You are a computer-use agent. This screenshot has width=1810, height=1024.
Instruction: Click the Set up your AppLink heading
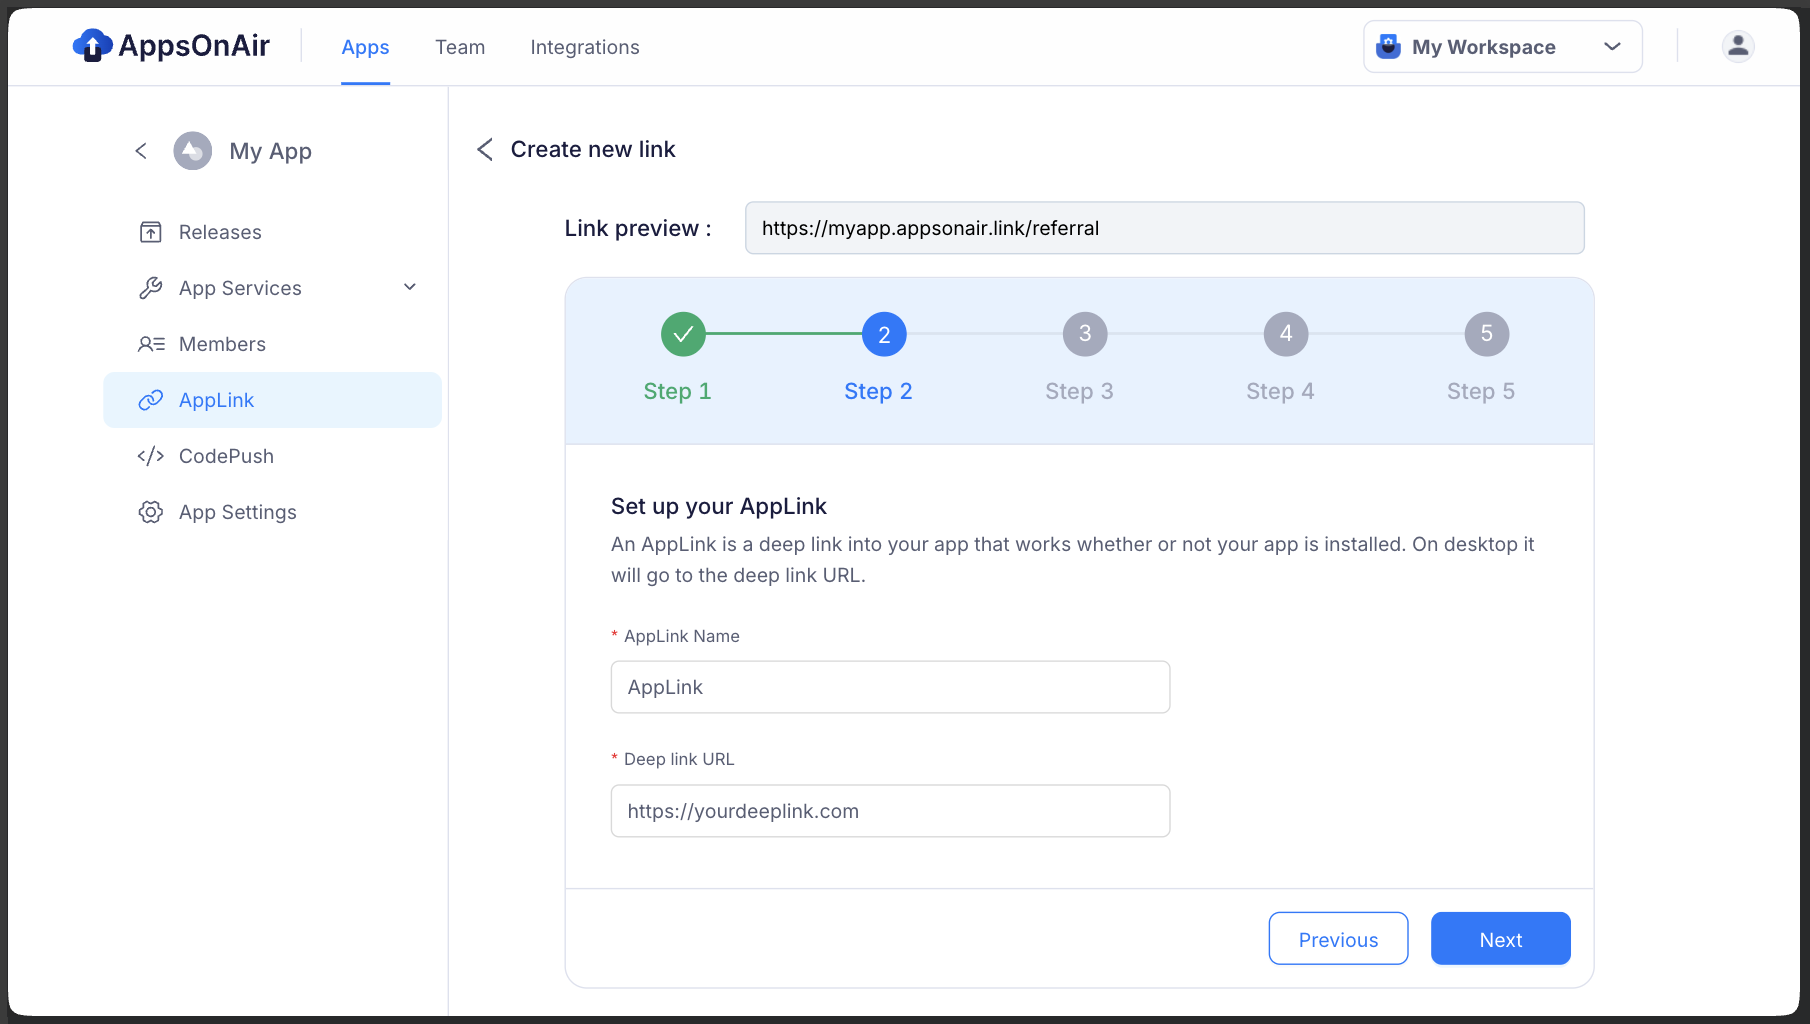(x=719, y=506)
